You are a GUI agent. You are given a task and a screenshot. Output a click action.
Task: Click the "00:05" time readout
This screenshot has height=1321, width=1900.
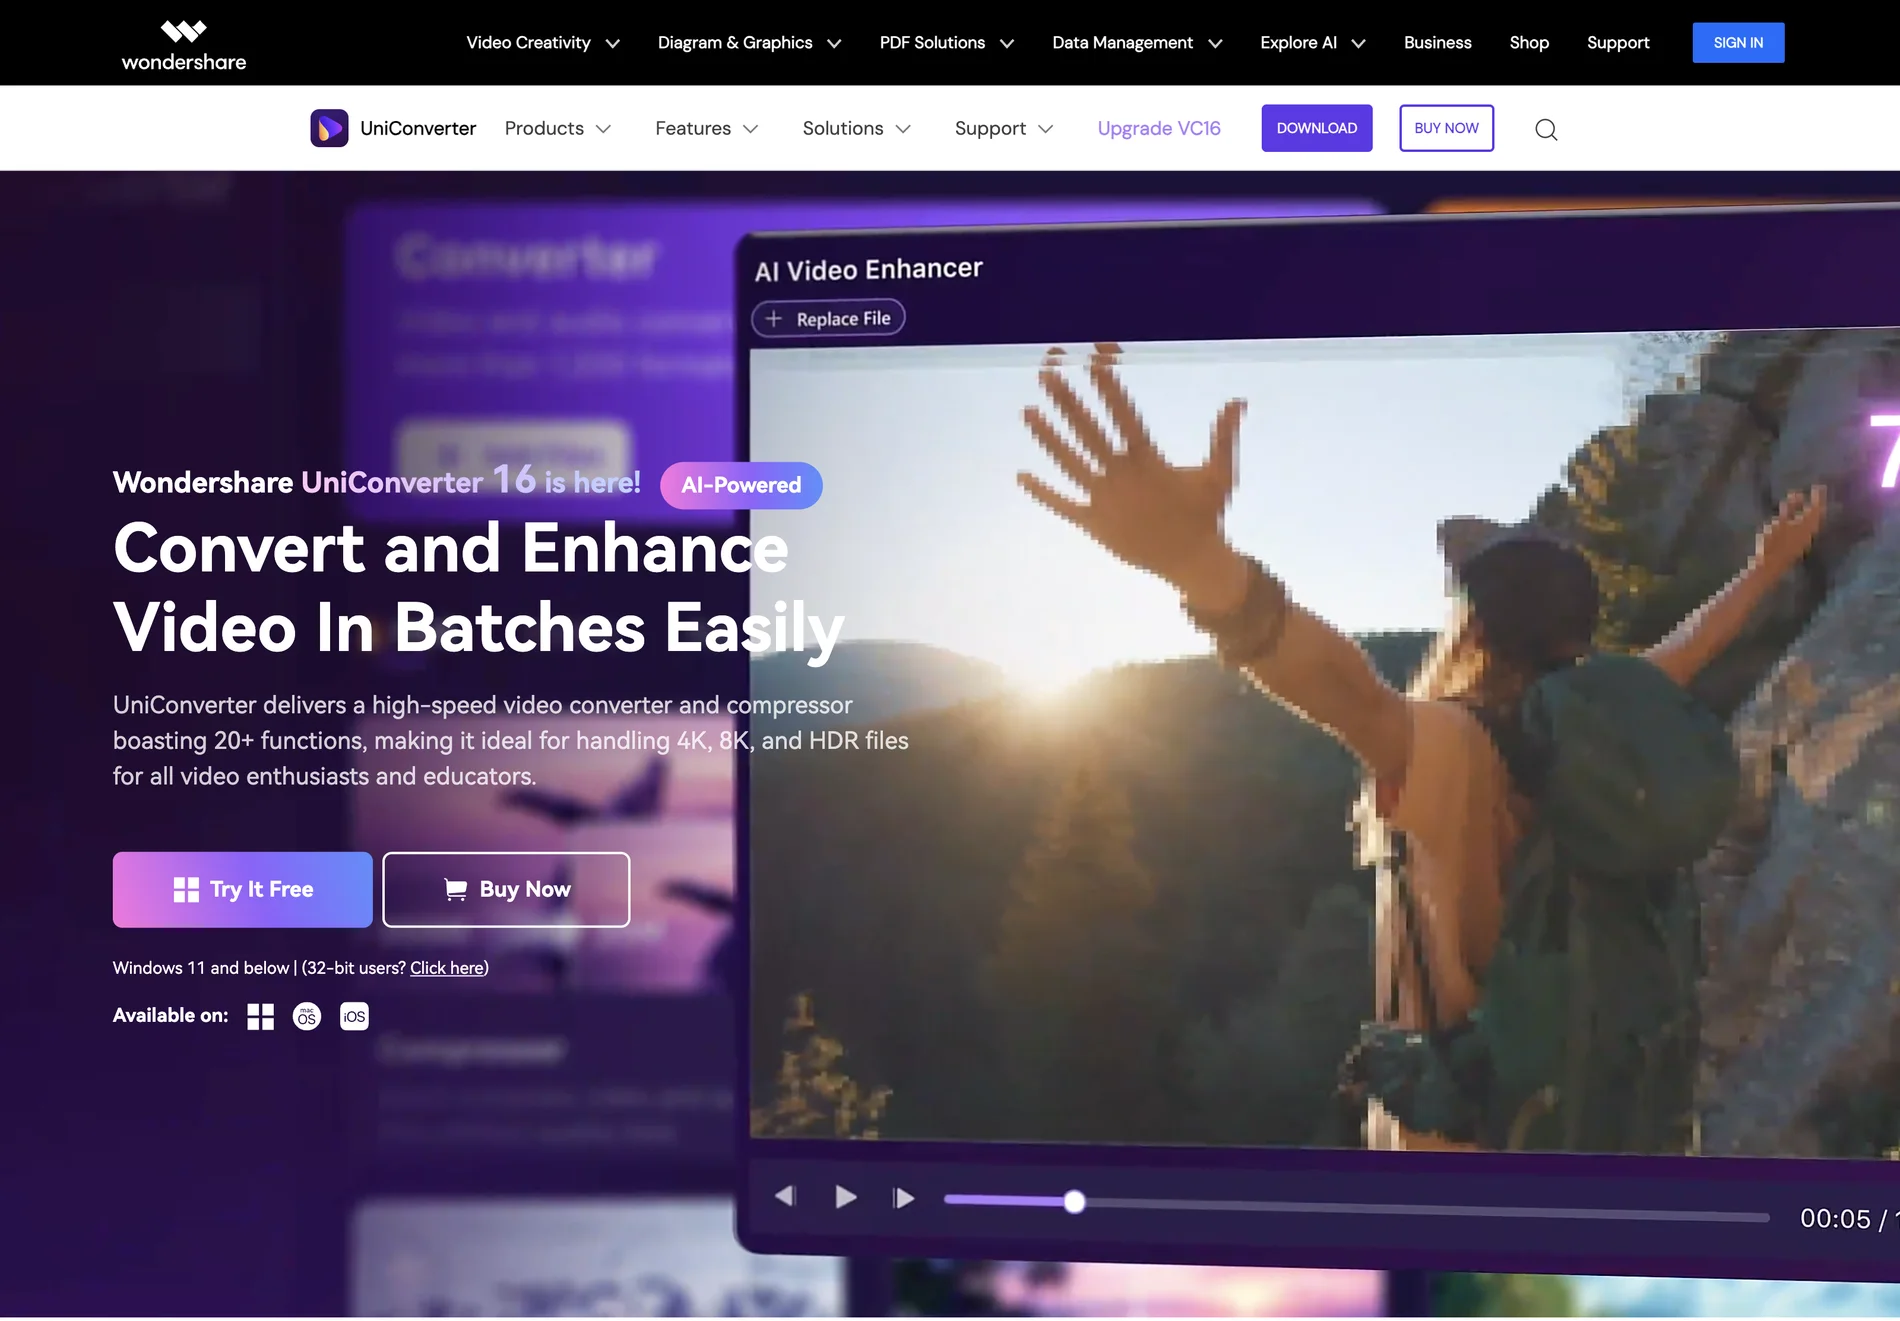1835,1218
